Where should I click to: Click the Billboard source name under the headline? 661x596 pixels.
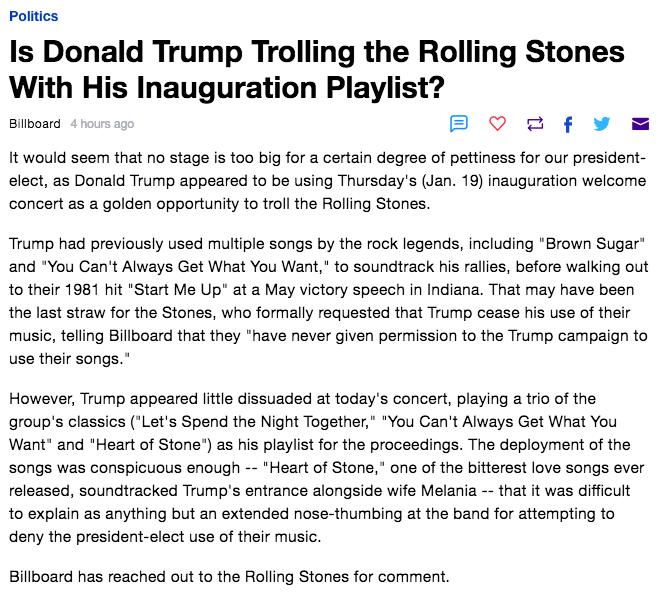[35, 124]
